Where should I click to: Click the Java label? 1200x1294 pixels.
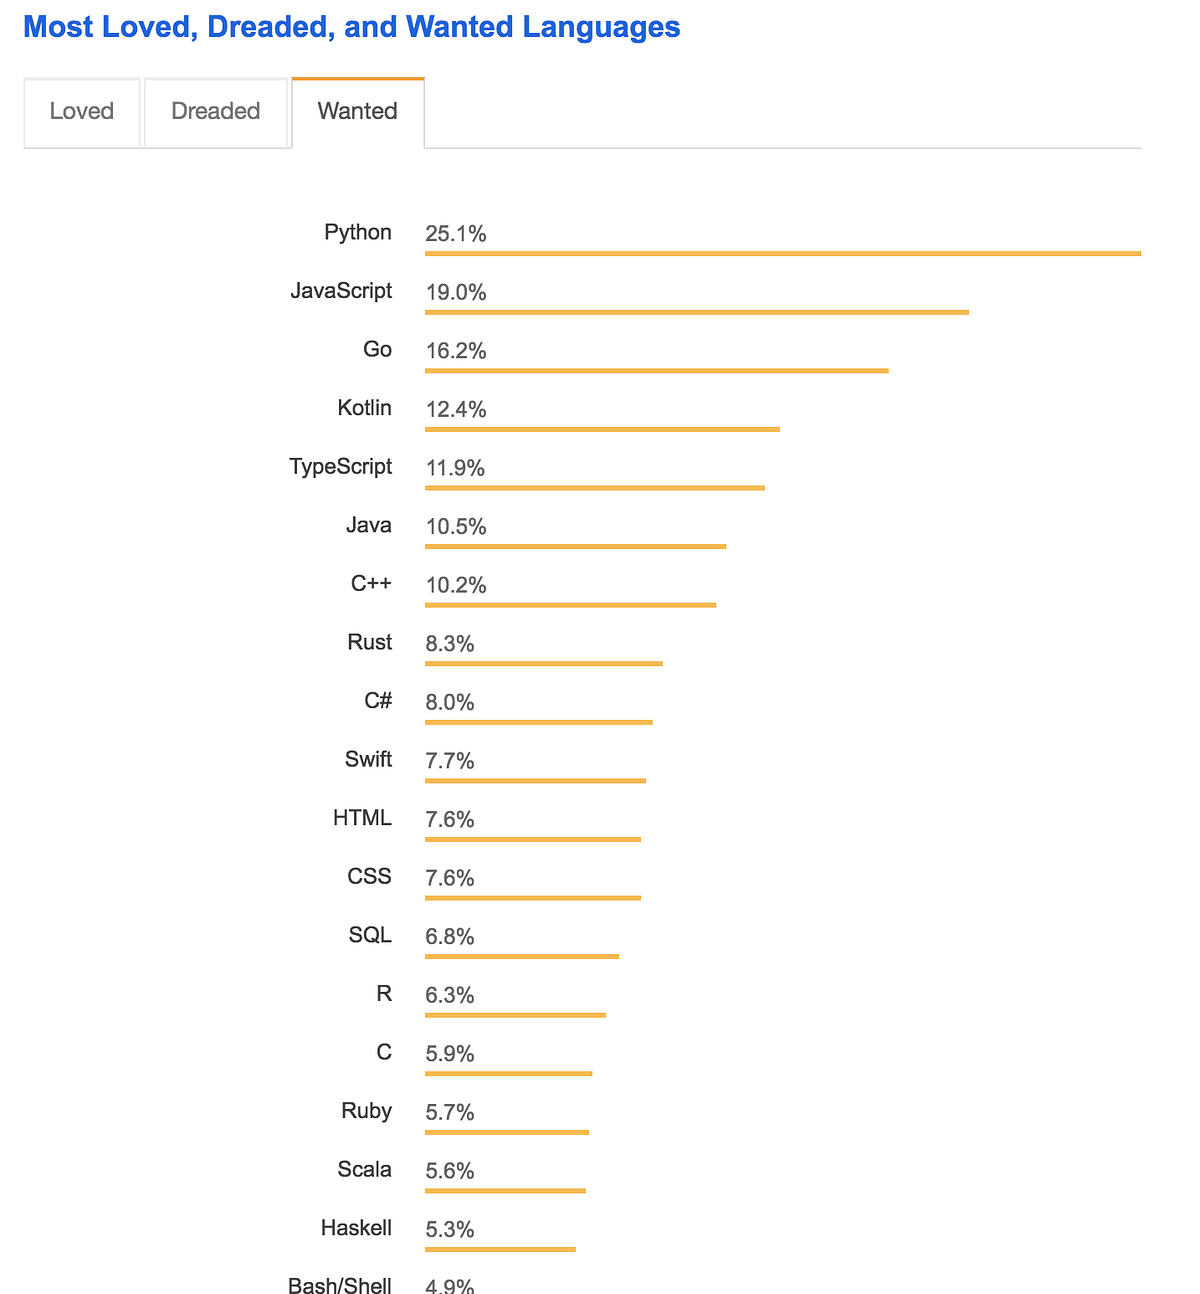pos(369,525)
